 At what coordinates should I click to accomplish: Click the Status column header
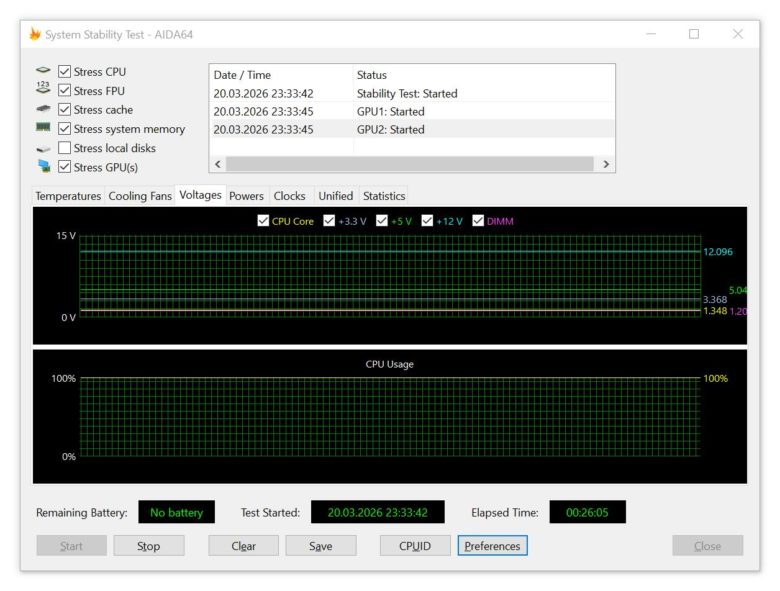484,75
